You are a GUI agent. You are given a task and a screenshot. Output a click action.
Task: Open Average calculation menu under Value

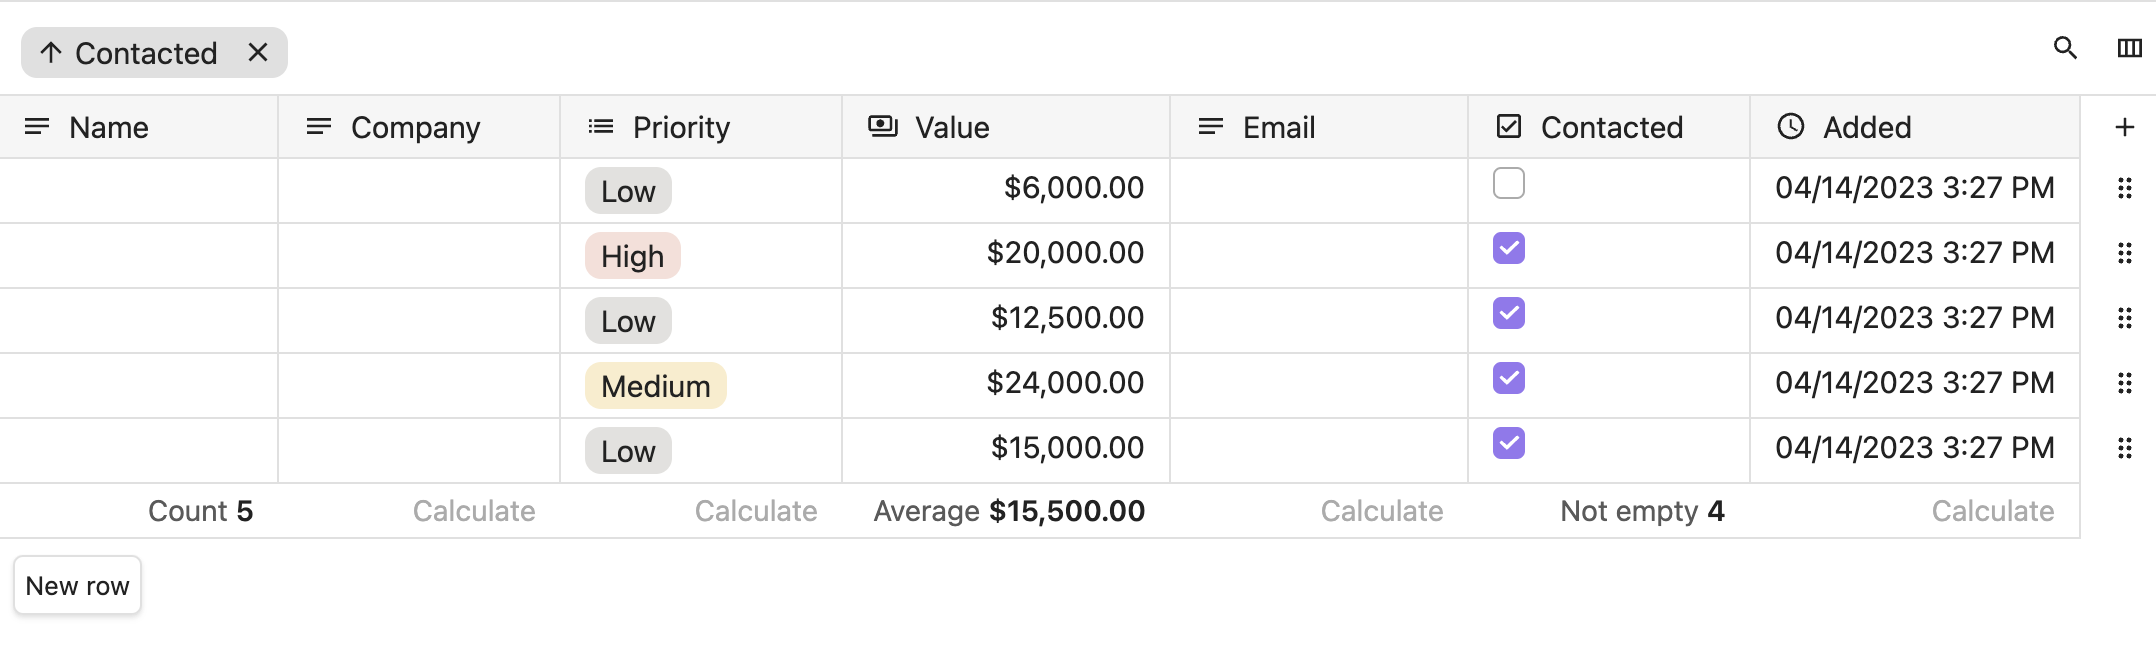coord(1008,511)
